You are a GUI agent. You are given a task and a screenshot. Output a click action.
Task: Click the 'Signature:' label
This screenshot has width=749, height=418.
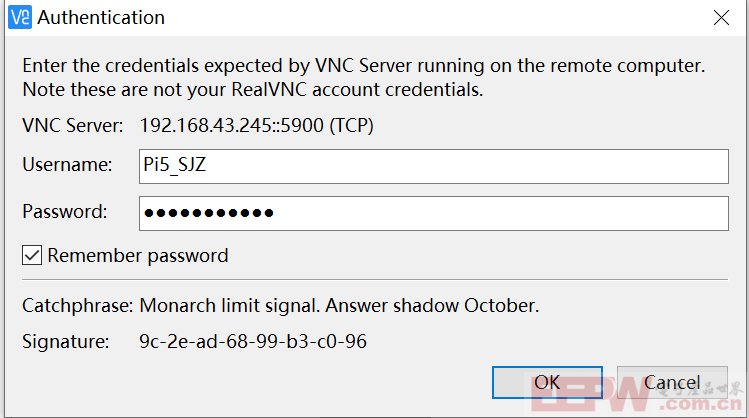click(x=65, y=341)
